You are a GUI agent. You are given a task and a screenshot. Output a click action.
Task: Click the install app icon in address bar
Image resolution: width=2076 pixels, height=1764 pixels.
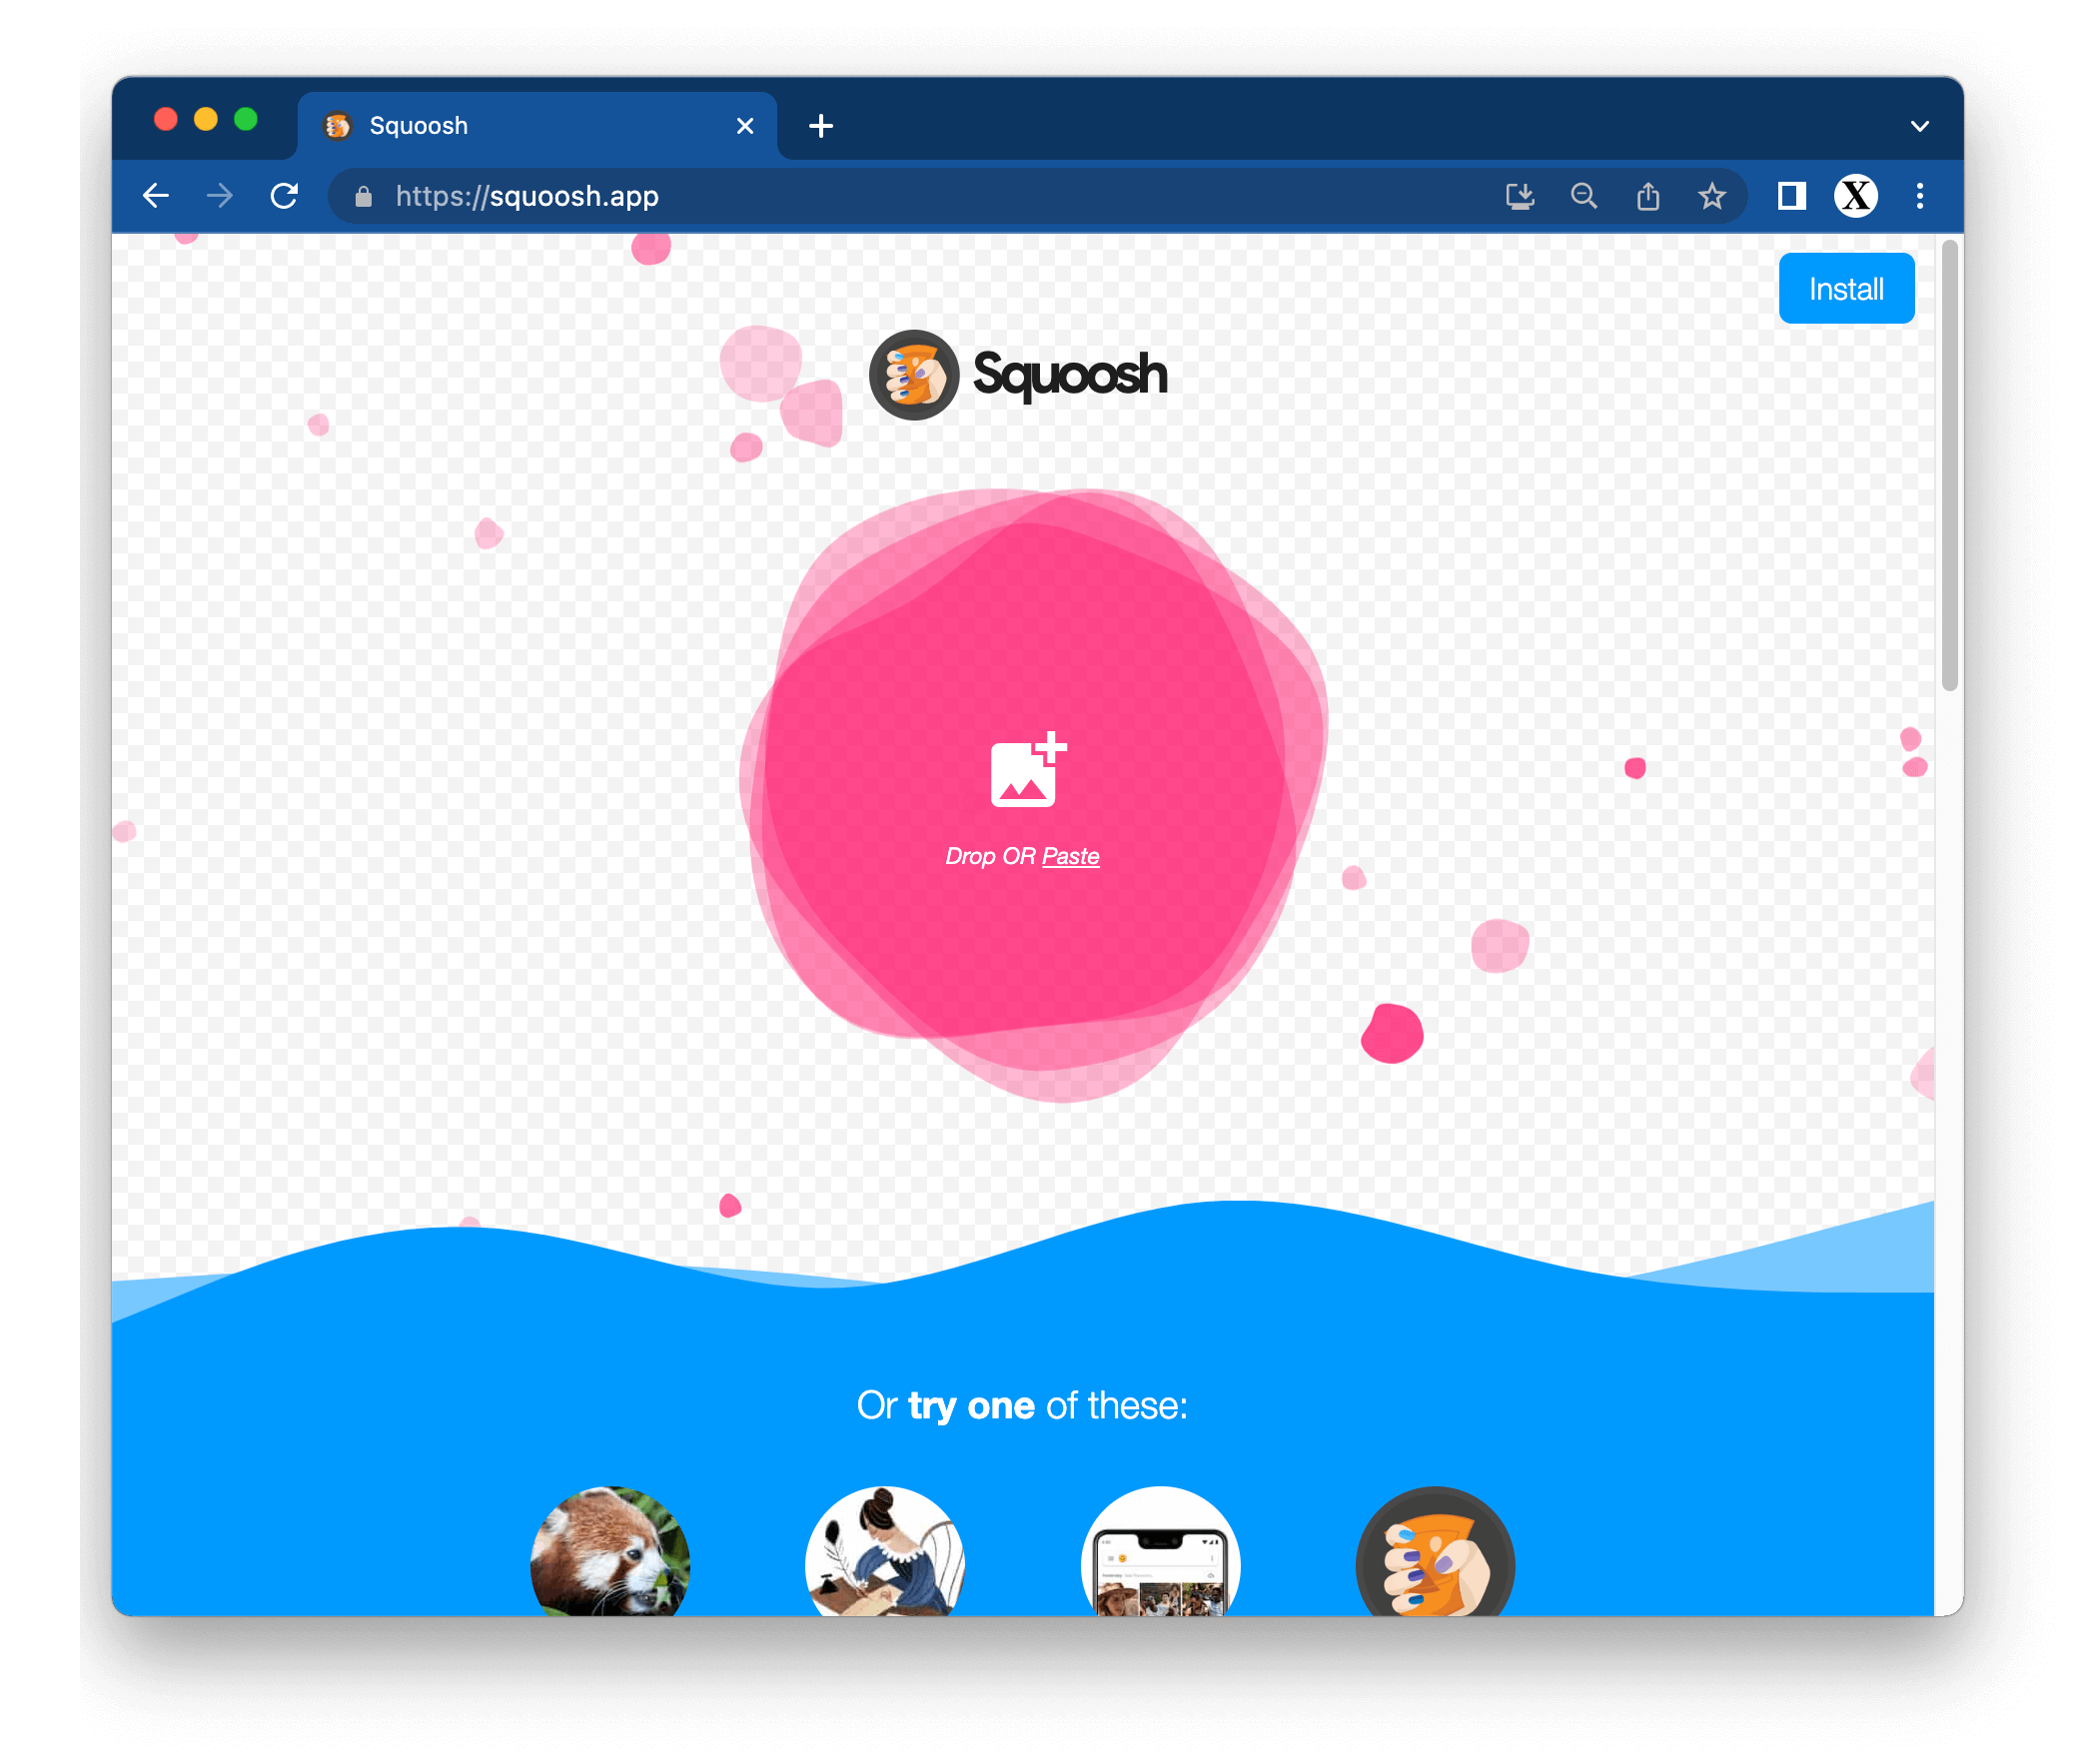1520,196
